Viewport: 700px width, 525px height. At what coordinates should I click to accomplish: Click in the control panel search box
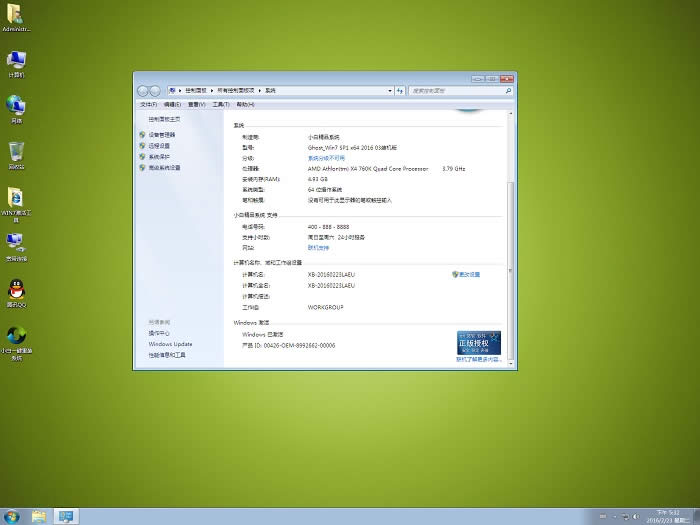click(460, 91)
